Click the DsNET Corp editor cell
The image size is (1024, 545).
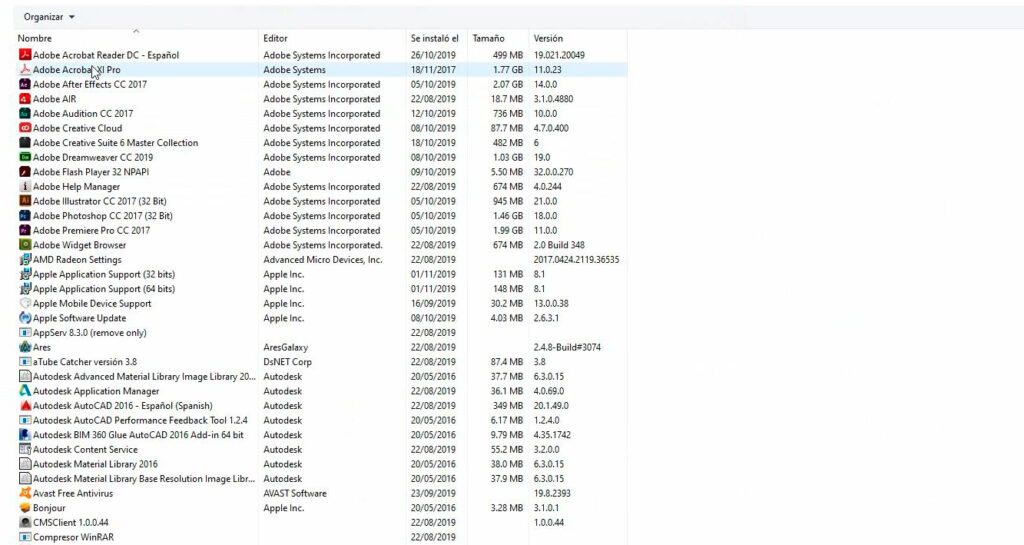click(287, 362)
